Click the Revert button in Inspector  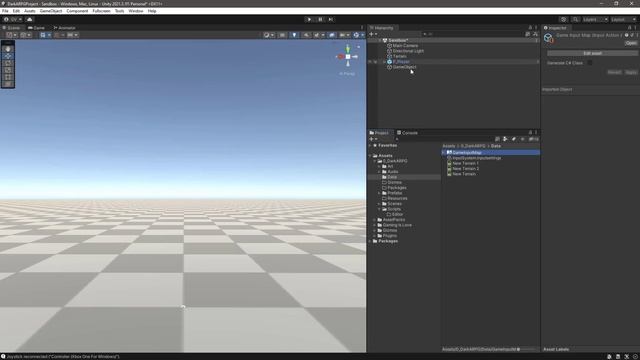click(614, 72)
